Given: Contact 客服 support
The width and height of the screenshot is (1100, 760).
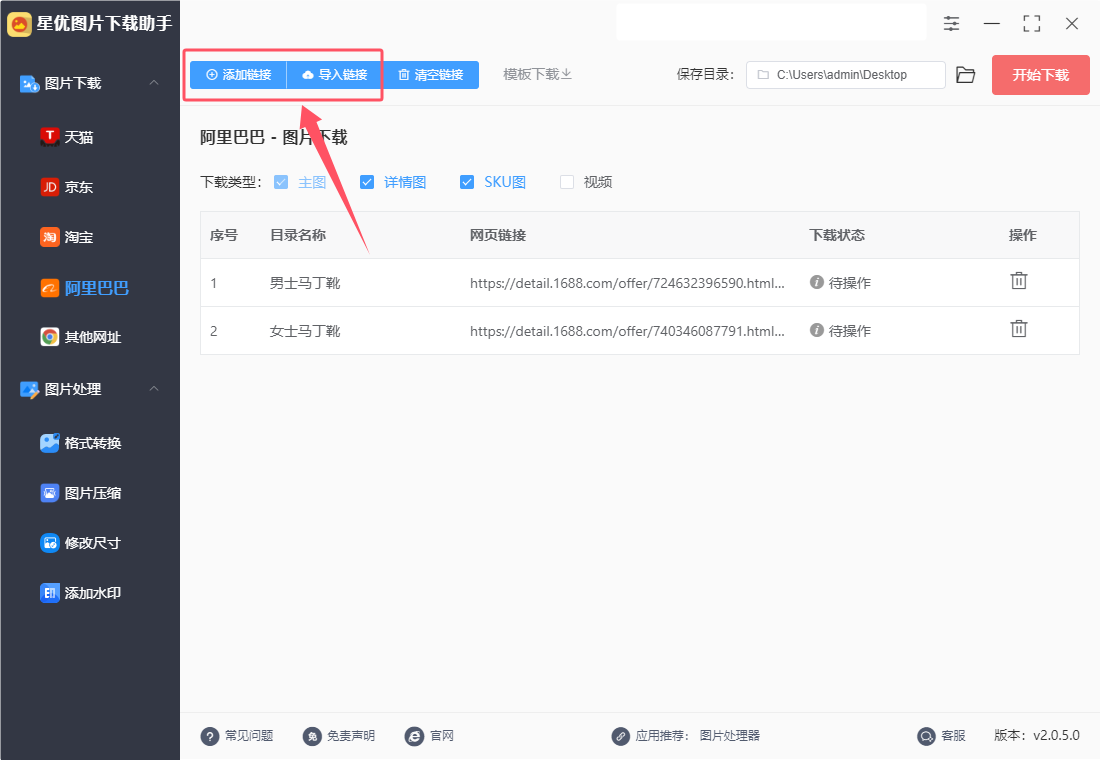Looking at the screenshot, I should 941,735.
